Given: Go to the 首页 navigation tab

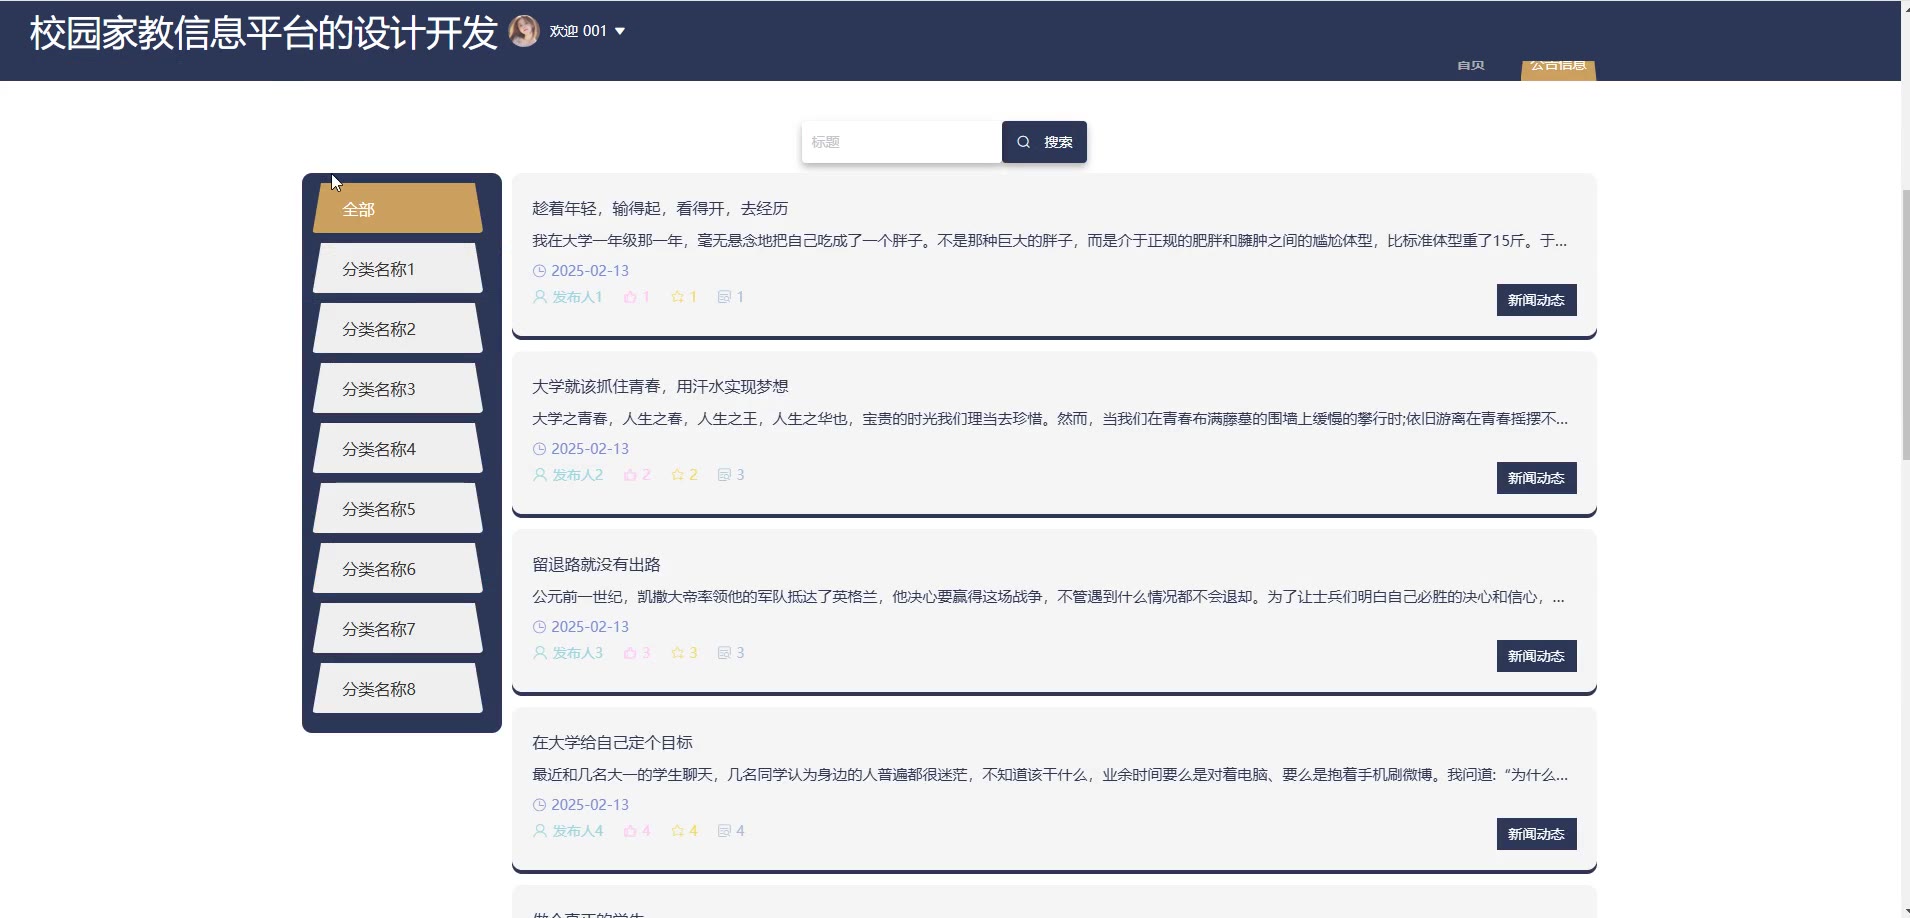Looking at the screenshot, I should [x=1470, y=65].
